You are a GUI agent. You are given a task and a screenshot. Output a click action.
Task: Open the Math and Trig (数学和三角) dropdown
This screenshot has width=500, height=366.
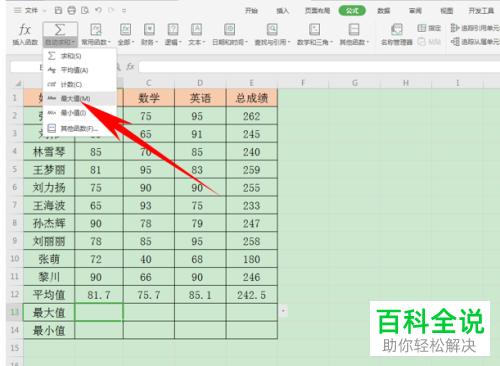315,42
